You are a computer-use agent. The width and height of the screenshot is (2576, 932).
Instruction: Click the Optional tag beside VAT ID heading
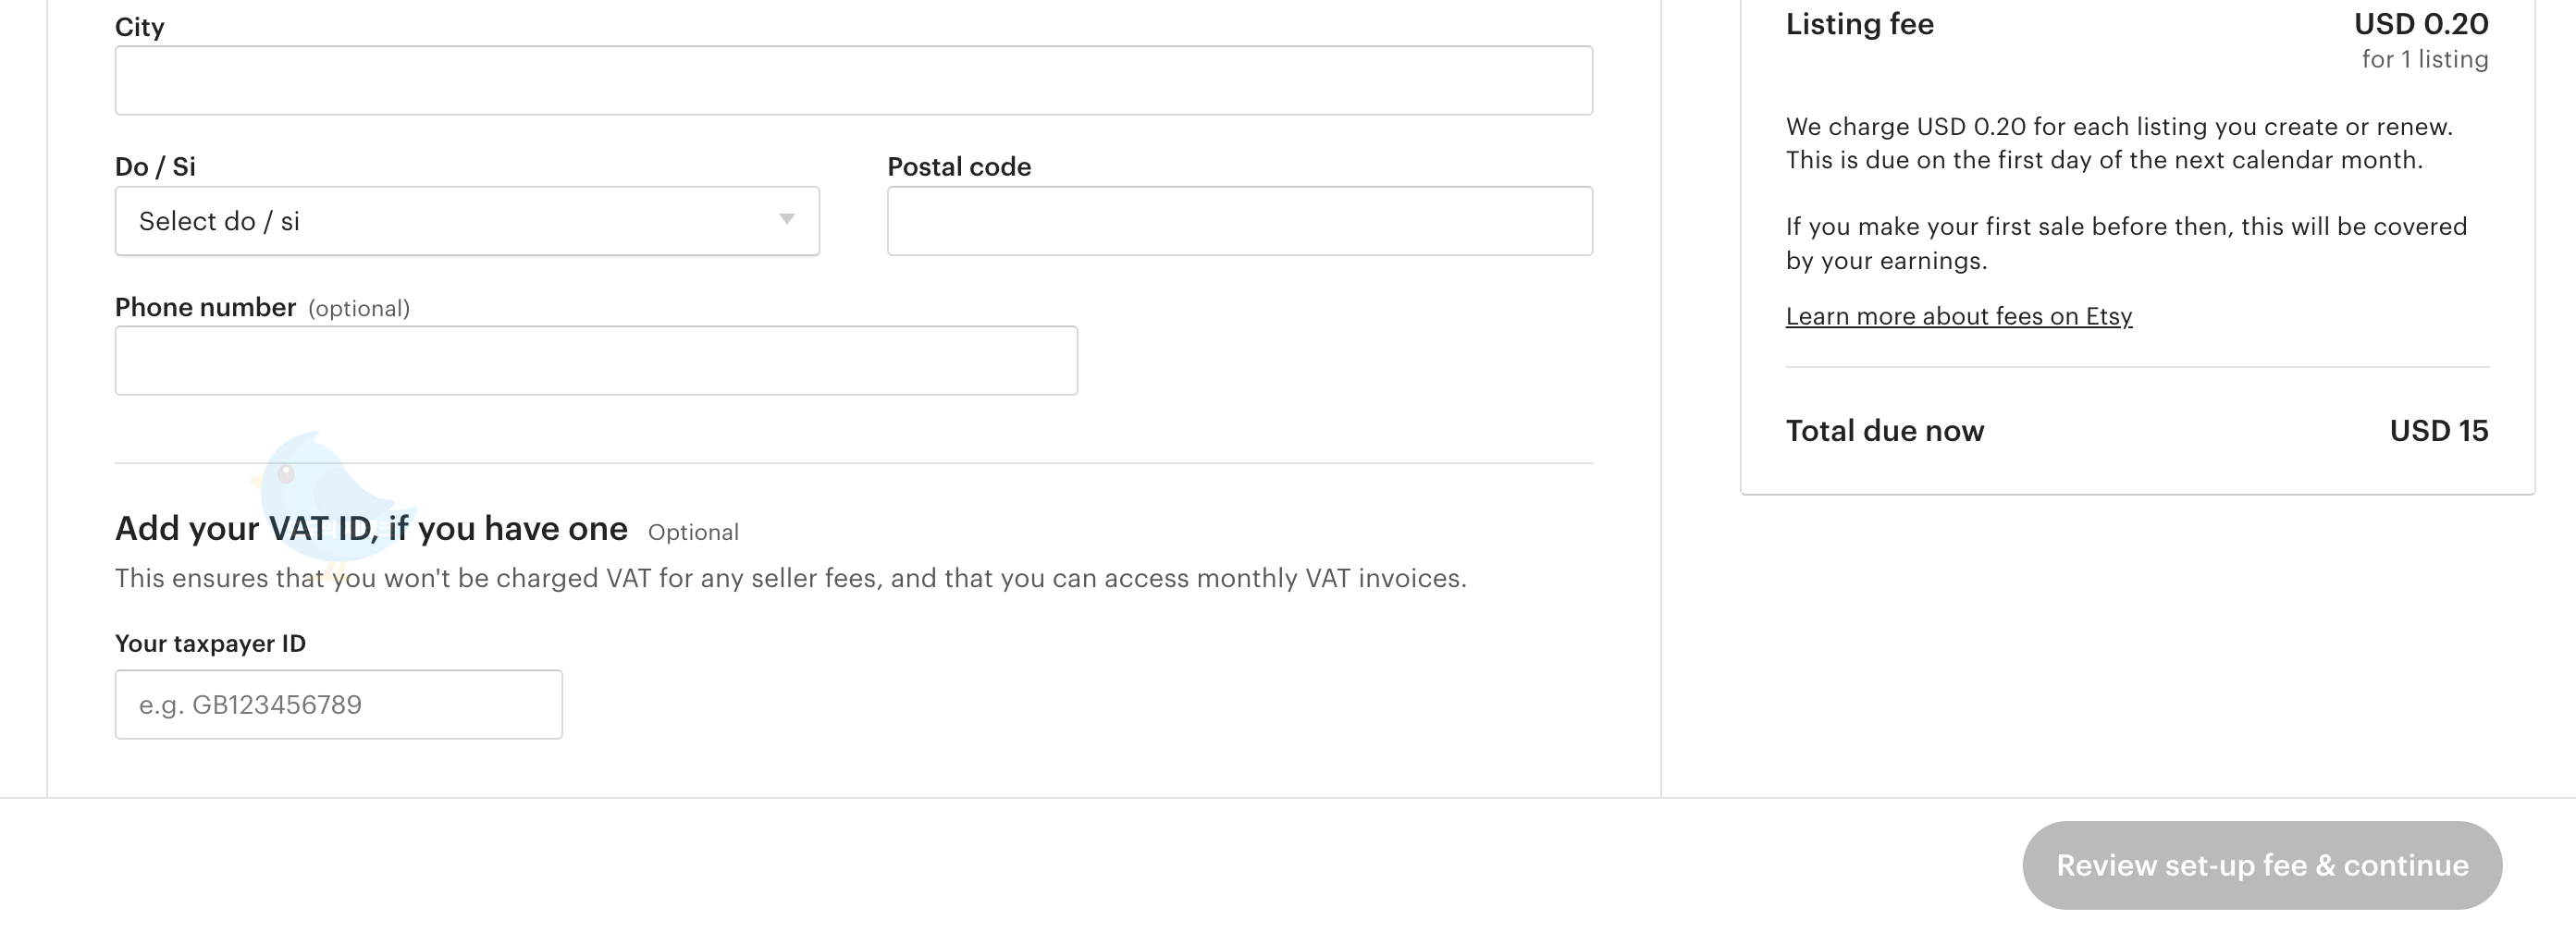[x=693, y=532]
